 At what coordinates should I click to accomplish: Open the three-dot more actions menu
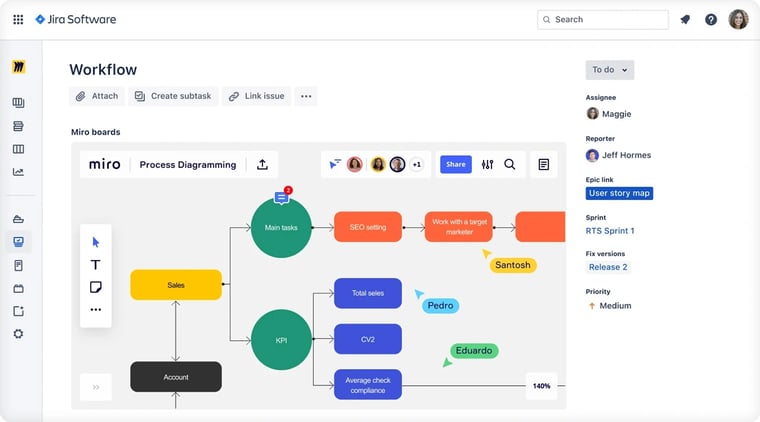pos(306,96)
